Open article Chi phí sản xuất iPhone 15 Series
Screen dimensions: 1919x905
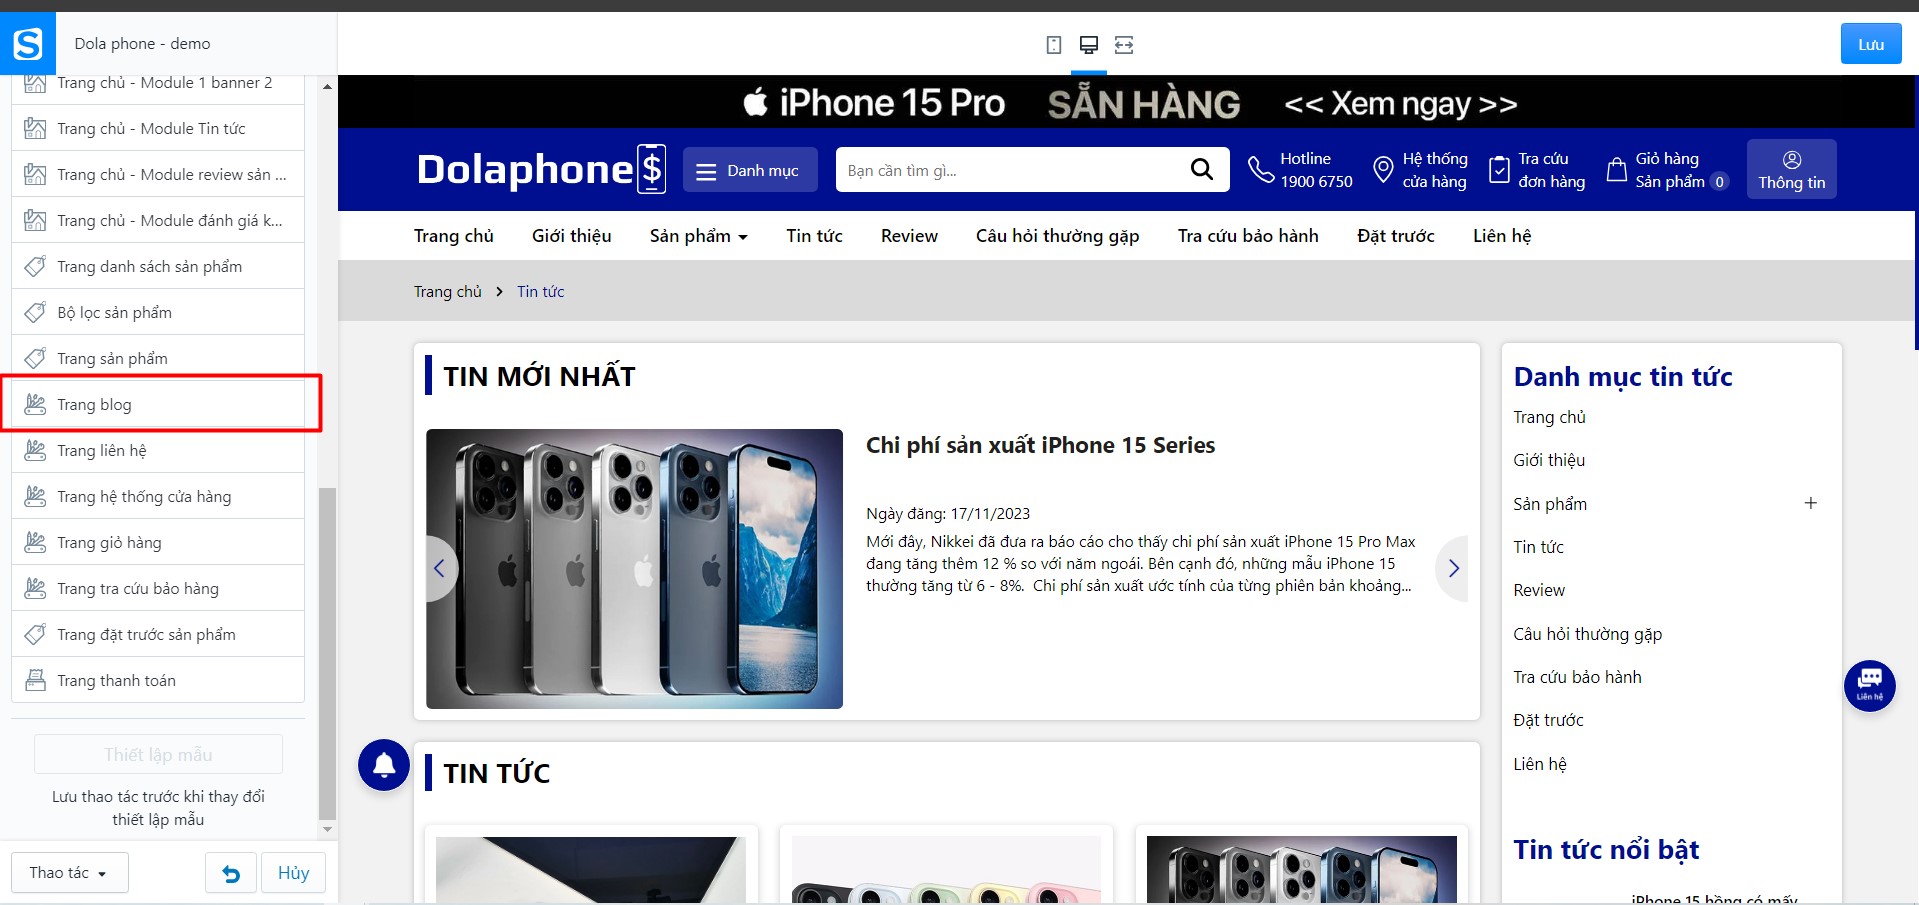[x=1040, y=445]
